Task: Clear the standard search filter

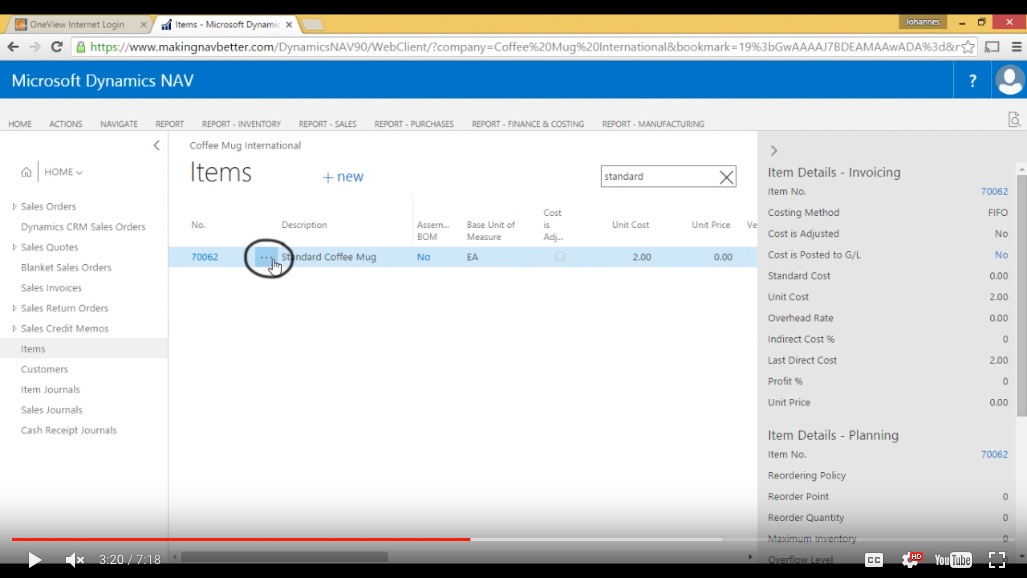Action: (726, 177)
